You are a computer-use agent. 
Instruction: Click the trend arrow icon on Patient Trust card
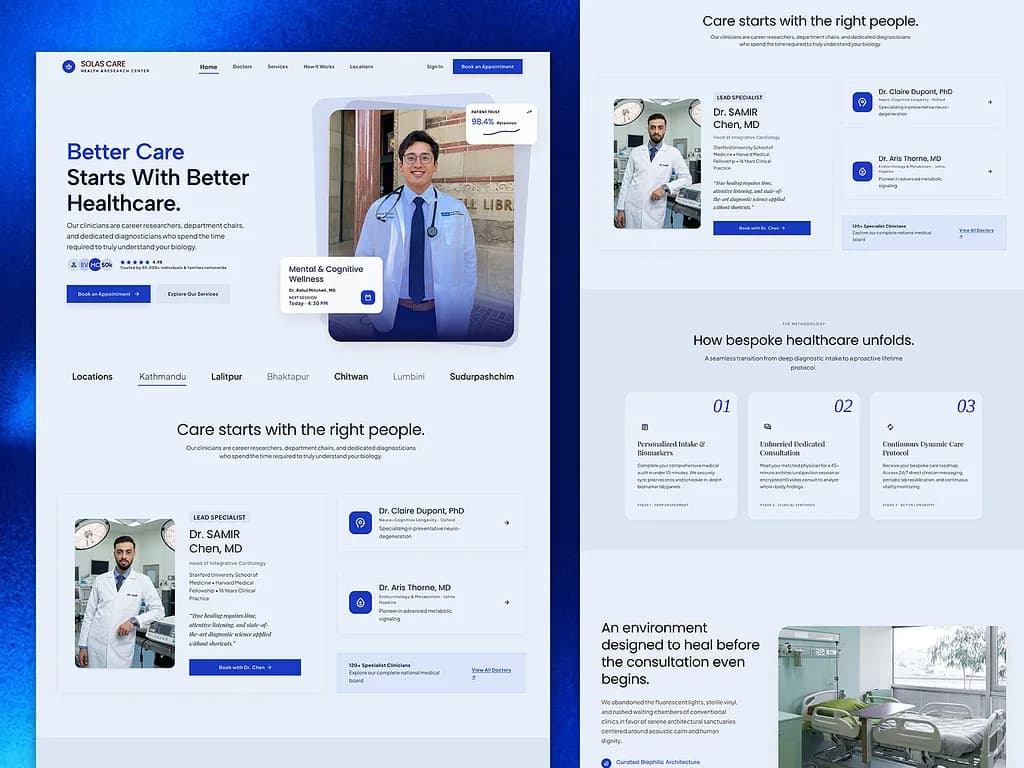pos(529,112)
